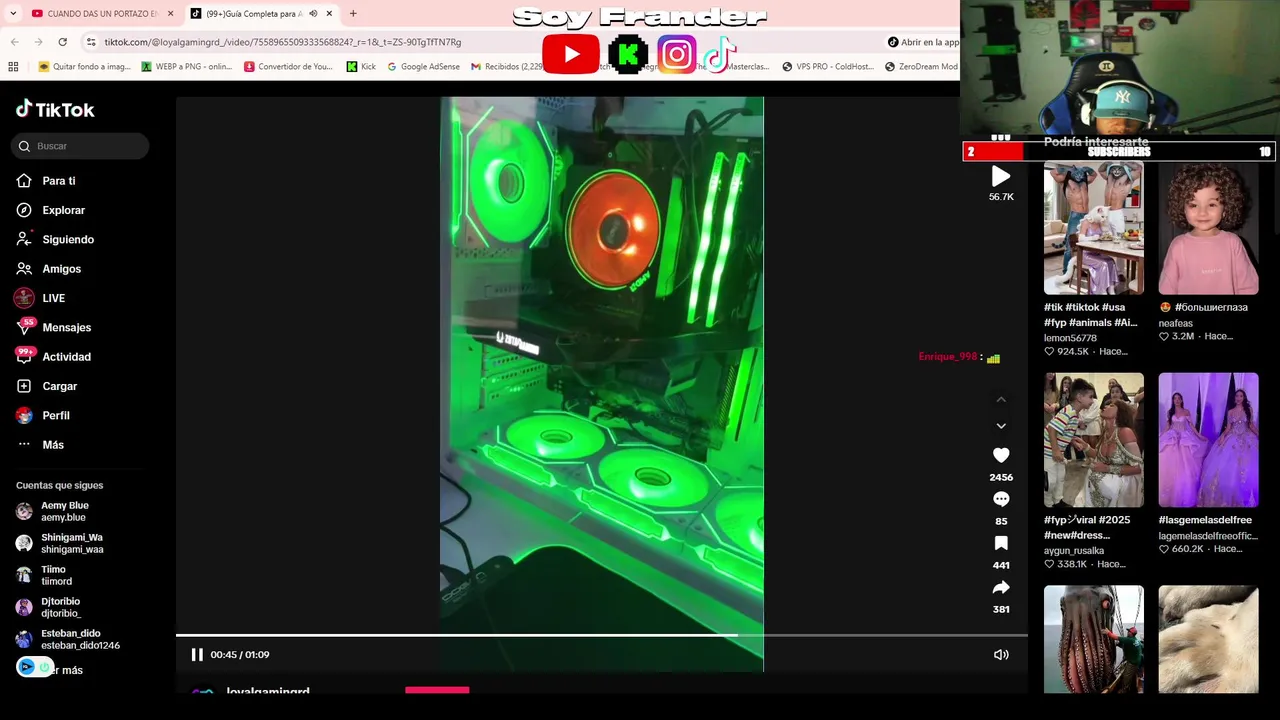This screenshot has width=1280, height=720.
Task: Open WEBP a PNG bookmark
Action: (x=187, y=67)
